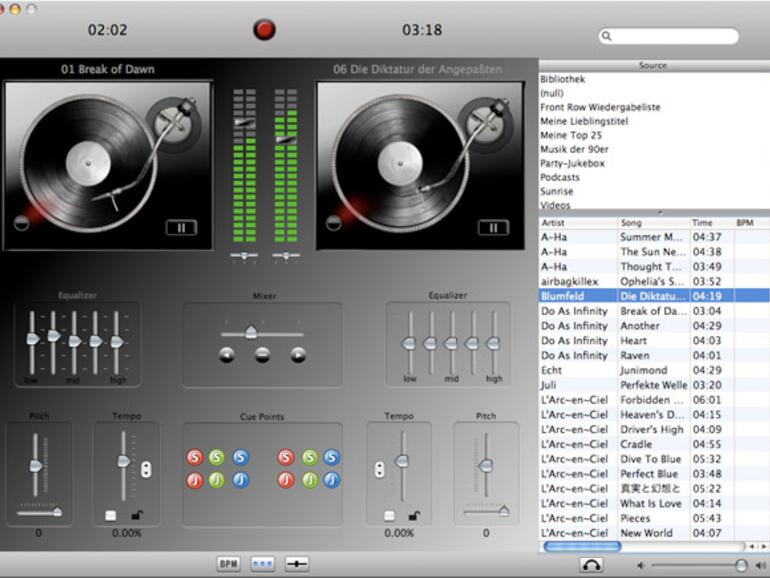Select Party-Jukebox in the Source list
This screenshot has height=578, width=770.
point(572,163)
